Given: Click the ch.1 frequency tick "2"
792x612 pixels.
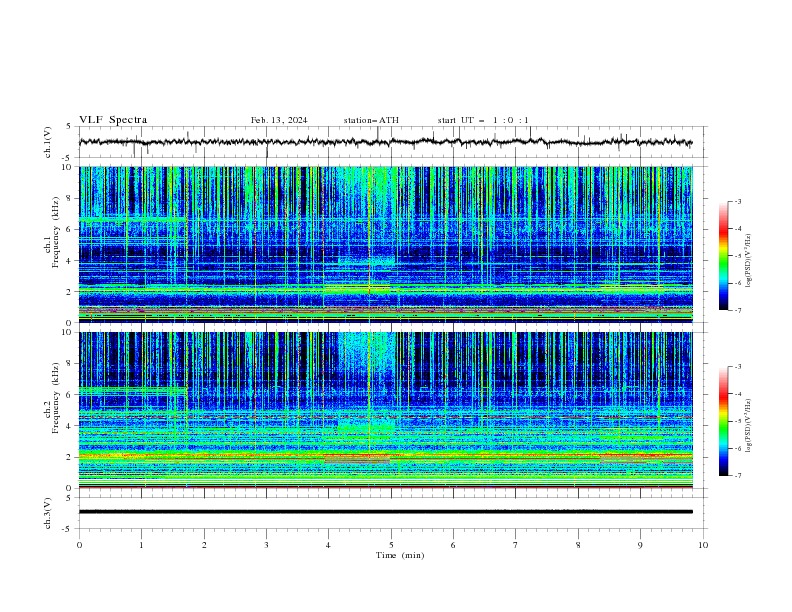Looking at the screenshot, I should [71, 292].
